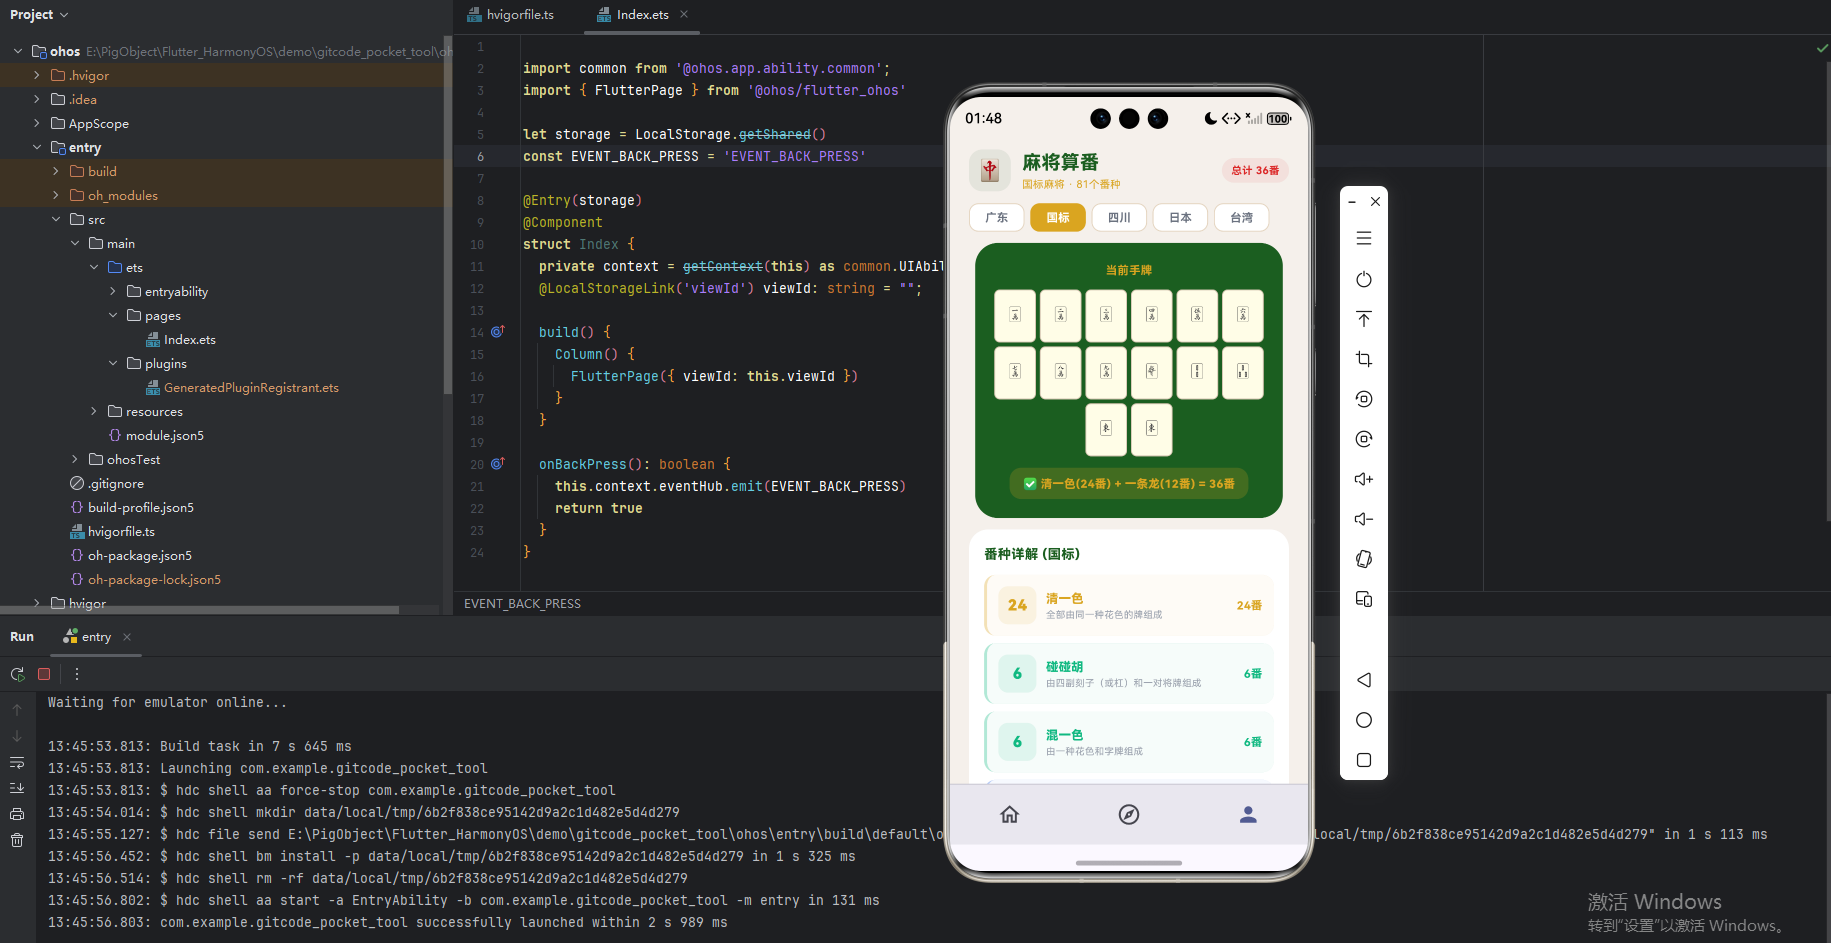
Task: Expand the .hvigor folder
Action: pos(37,75)
